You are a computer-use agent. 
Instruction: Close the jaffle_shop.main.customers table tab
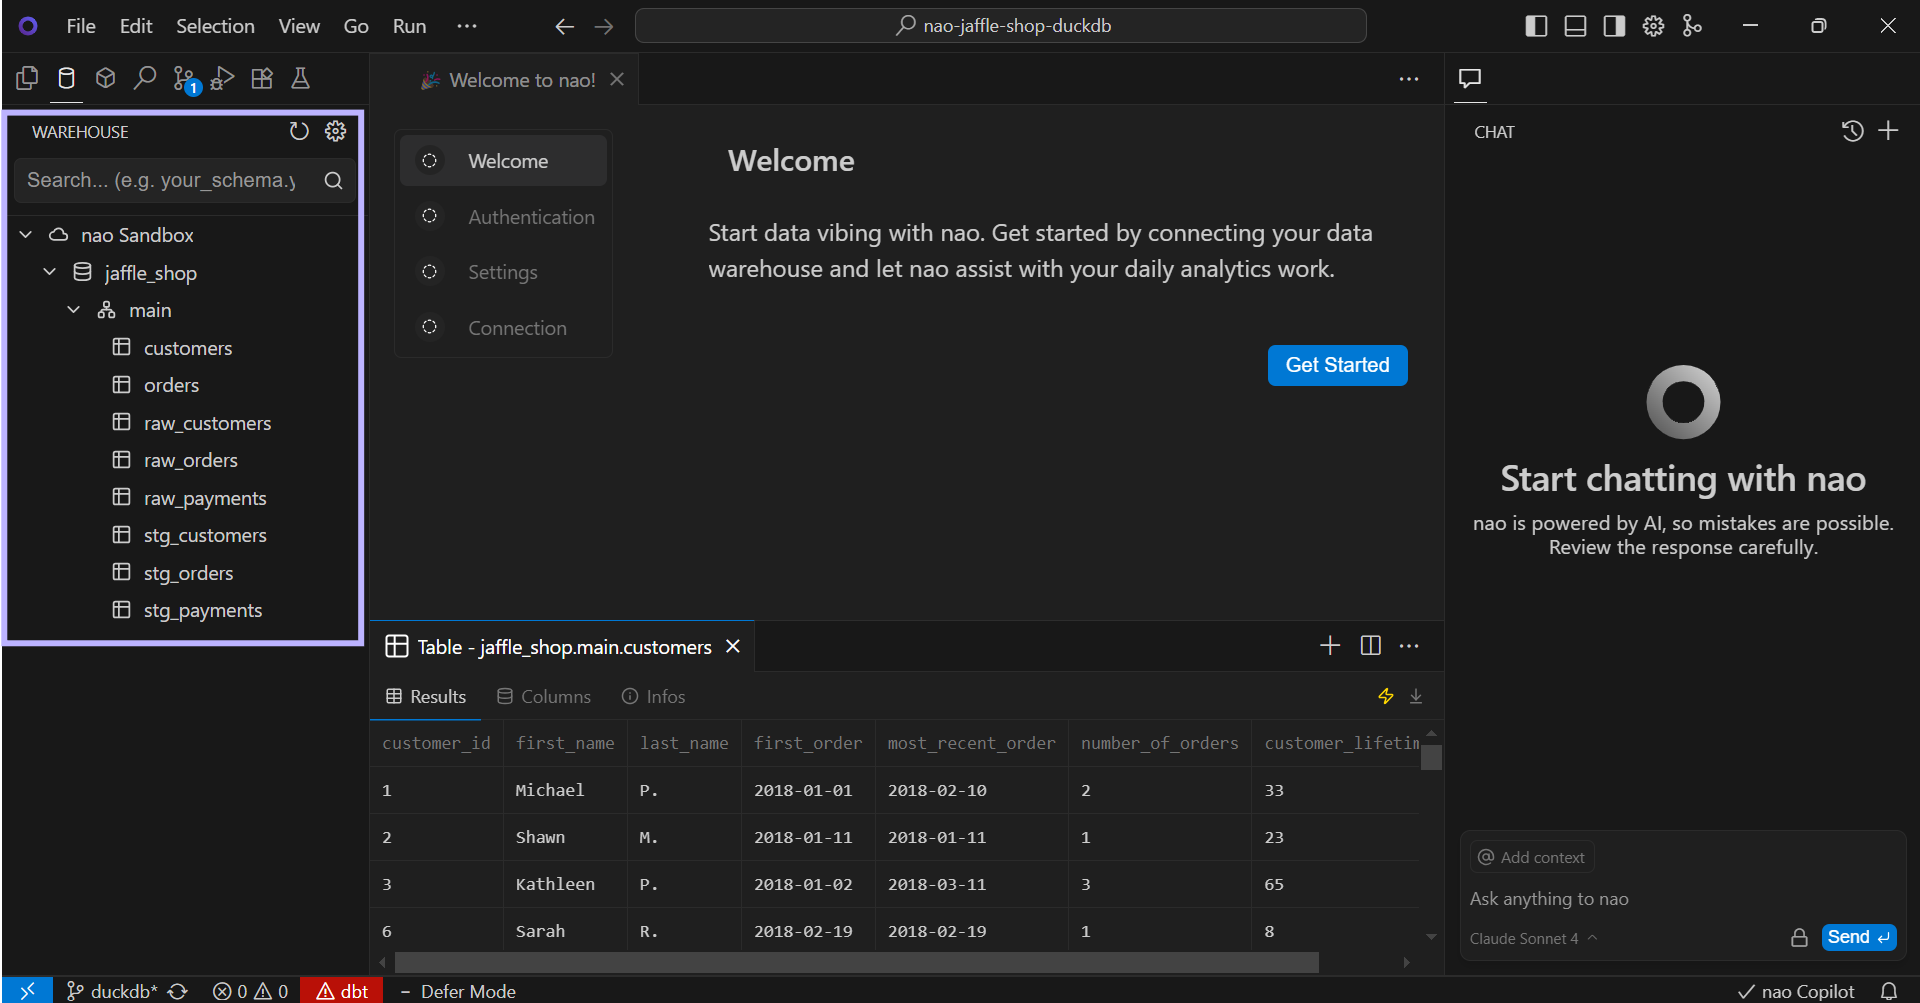[733, 646]
